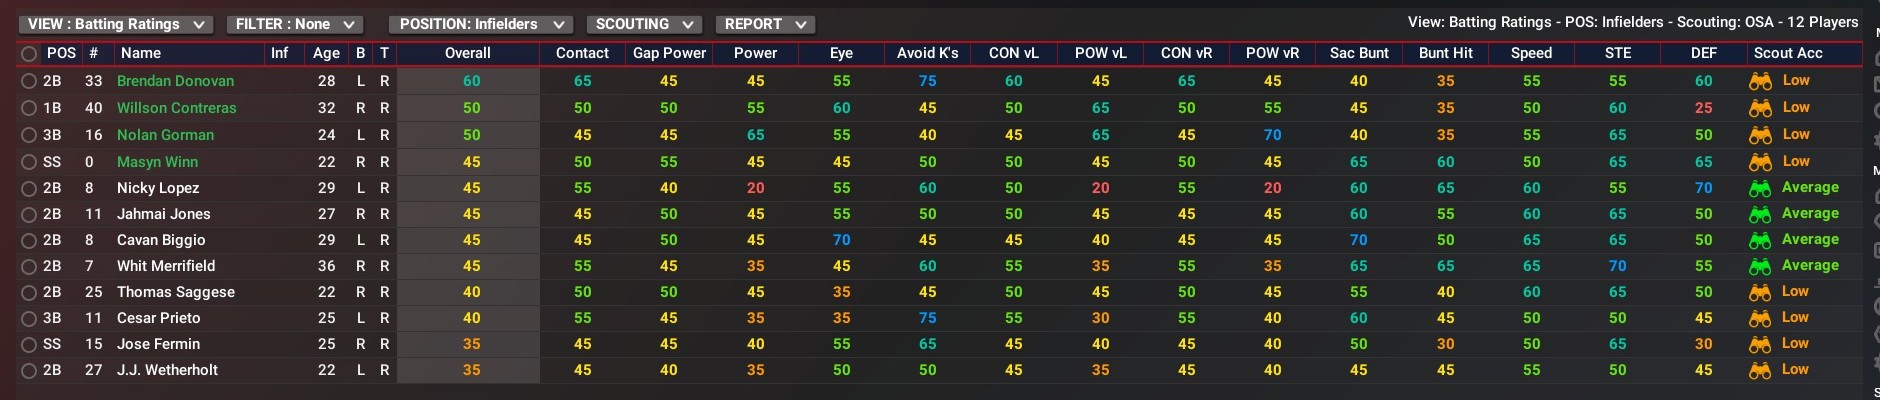This screenshot has width=1880, height=400.
Task: Toggle the select-all circle in the header row
Action: click(x=29, y=54)
